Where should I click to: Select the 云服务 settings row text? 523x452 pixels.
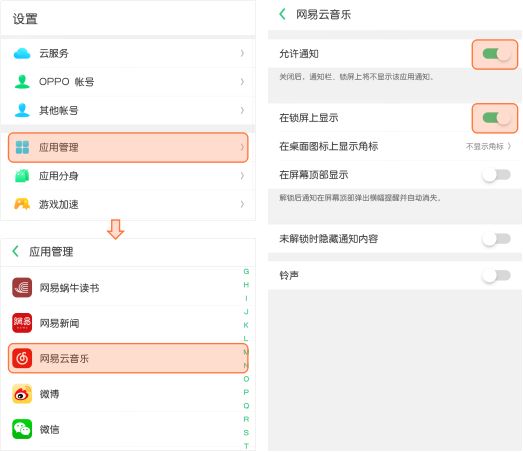point(54,53)
